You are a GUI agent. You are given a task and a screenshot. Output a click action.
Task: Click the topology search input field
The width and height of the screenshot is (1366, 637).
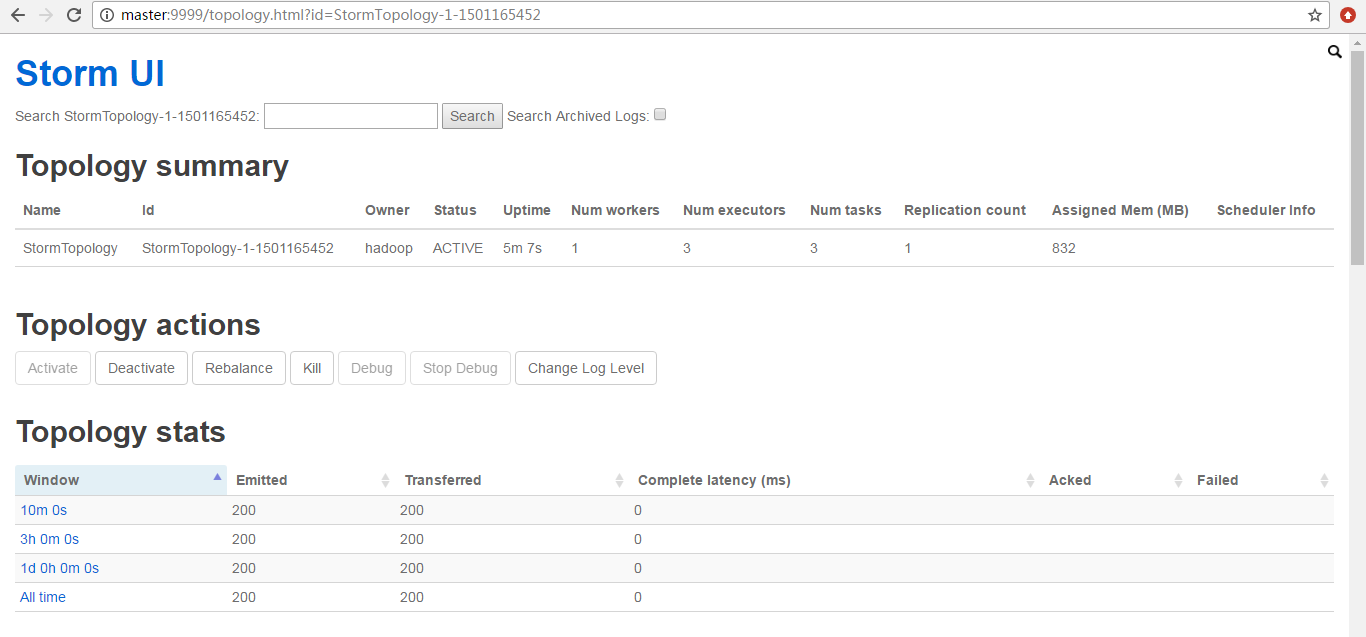coord(351,116)
